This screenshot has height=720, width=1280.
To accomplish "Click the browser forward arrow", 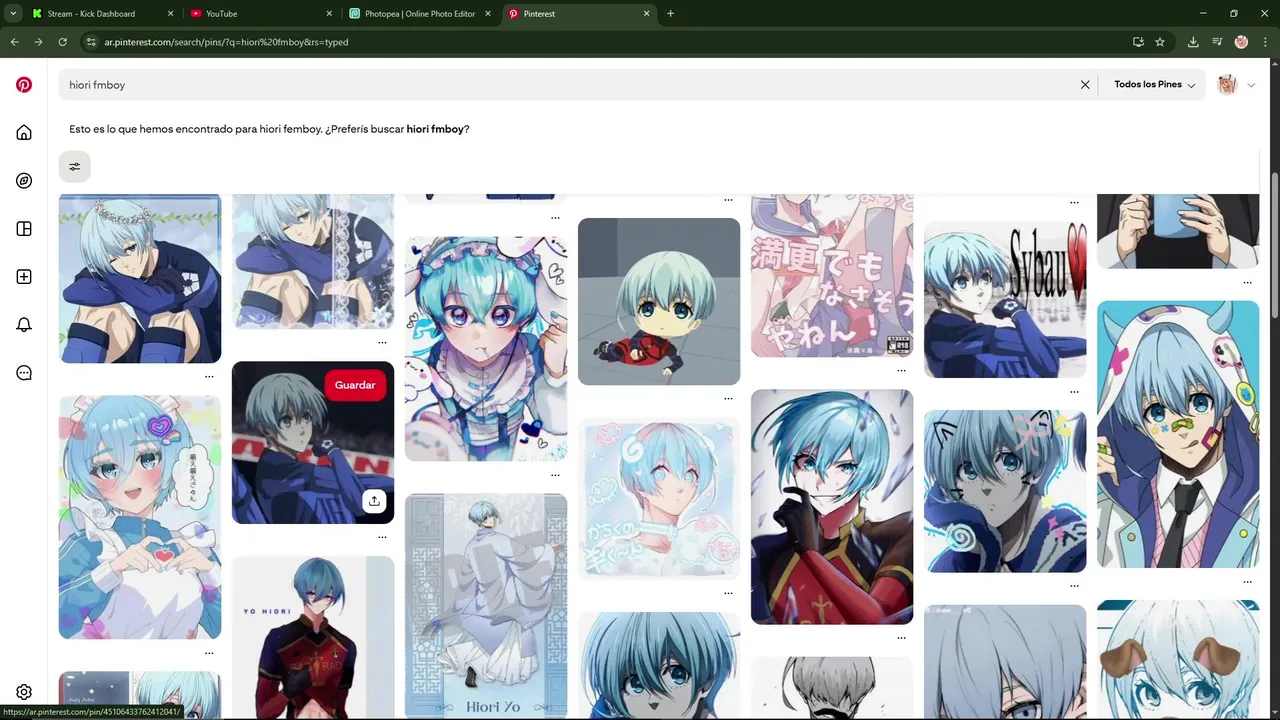I will (x=38, y=42).
